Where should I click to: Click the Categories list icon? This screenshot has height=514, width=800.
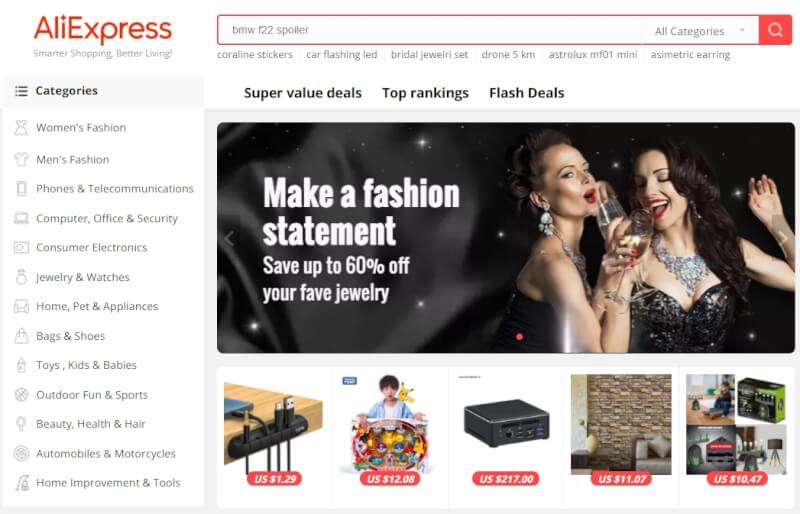(x=21, y=91)
